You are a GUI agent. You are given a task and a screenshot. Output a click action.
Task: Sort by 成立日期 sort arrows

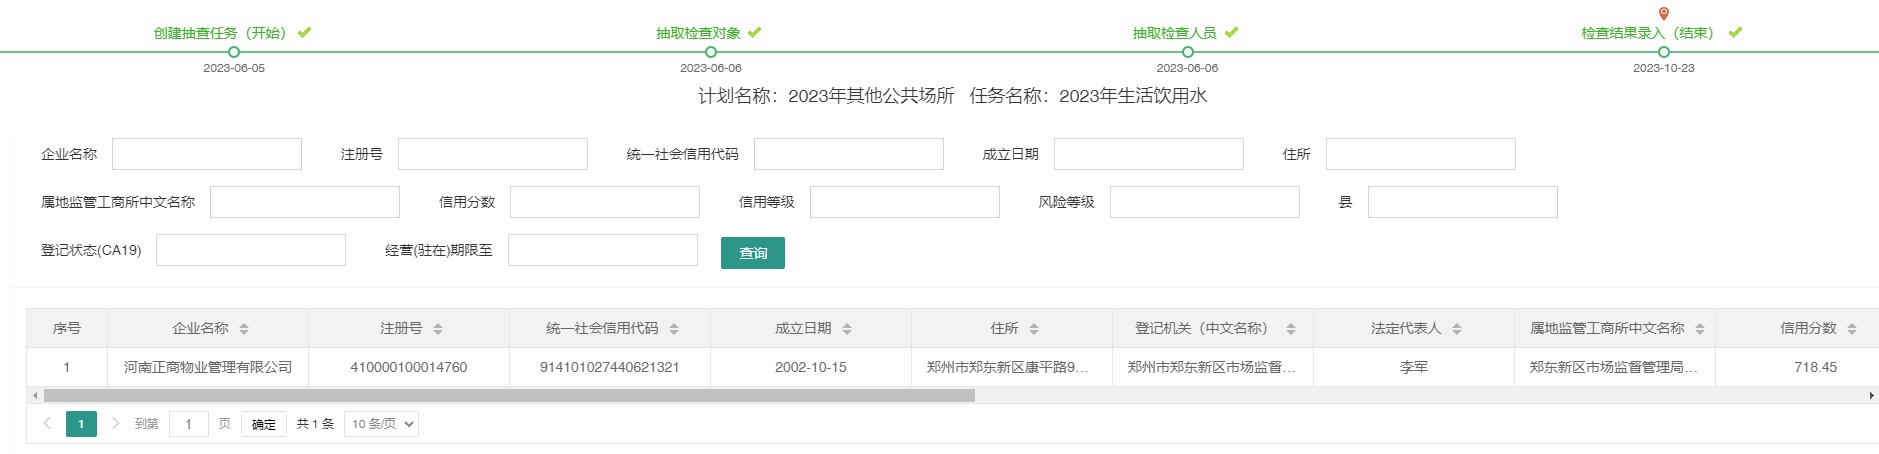tap(847, 329)
